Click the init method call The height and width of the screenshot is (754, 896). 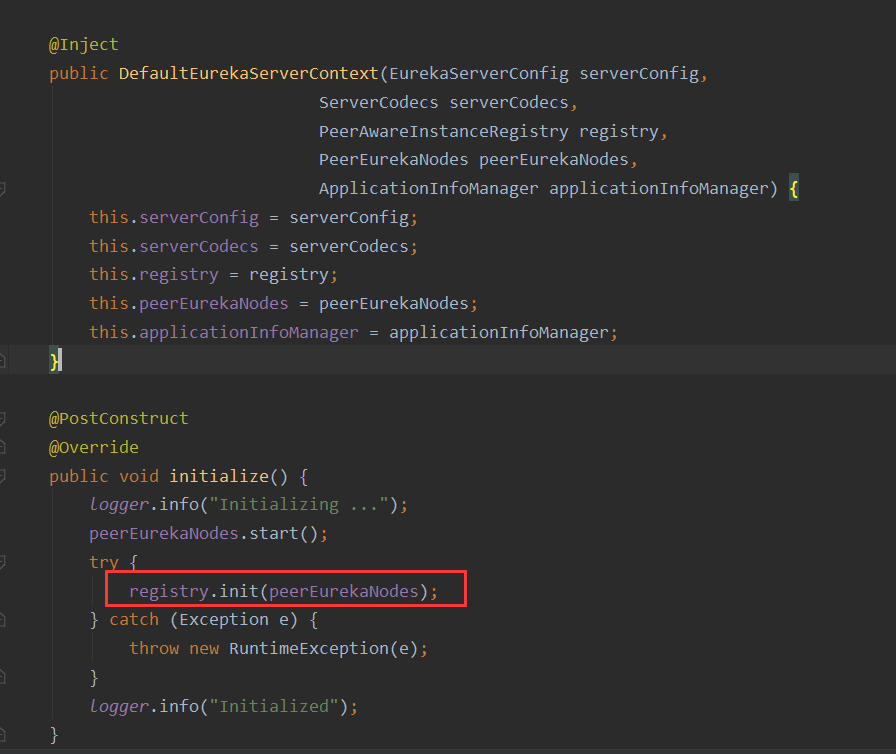pos(239,591)
